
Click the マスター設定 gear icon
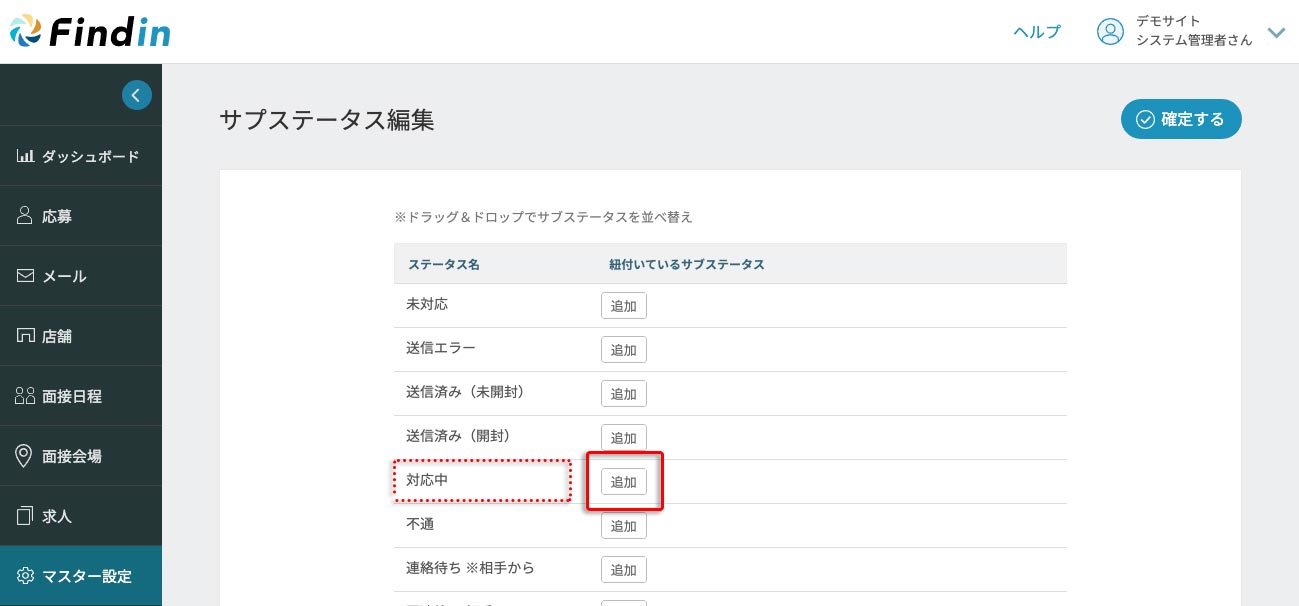point(26,576)
